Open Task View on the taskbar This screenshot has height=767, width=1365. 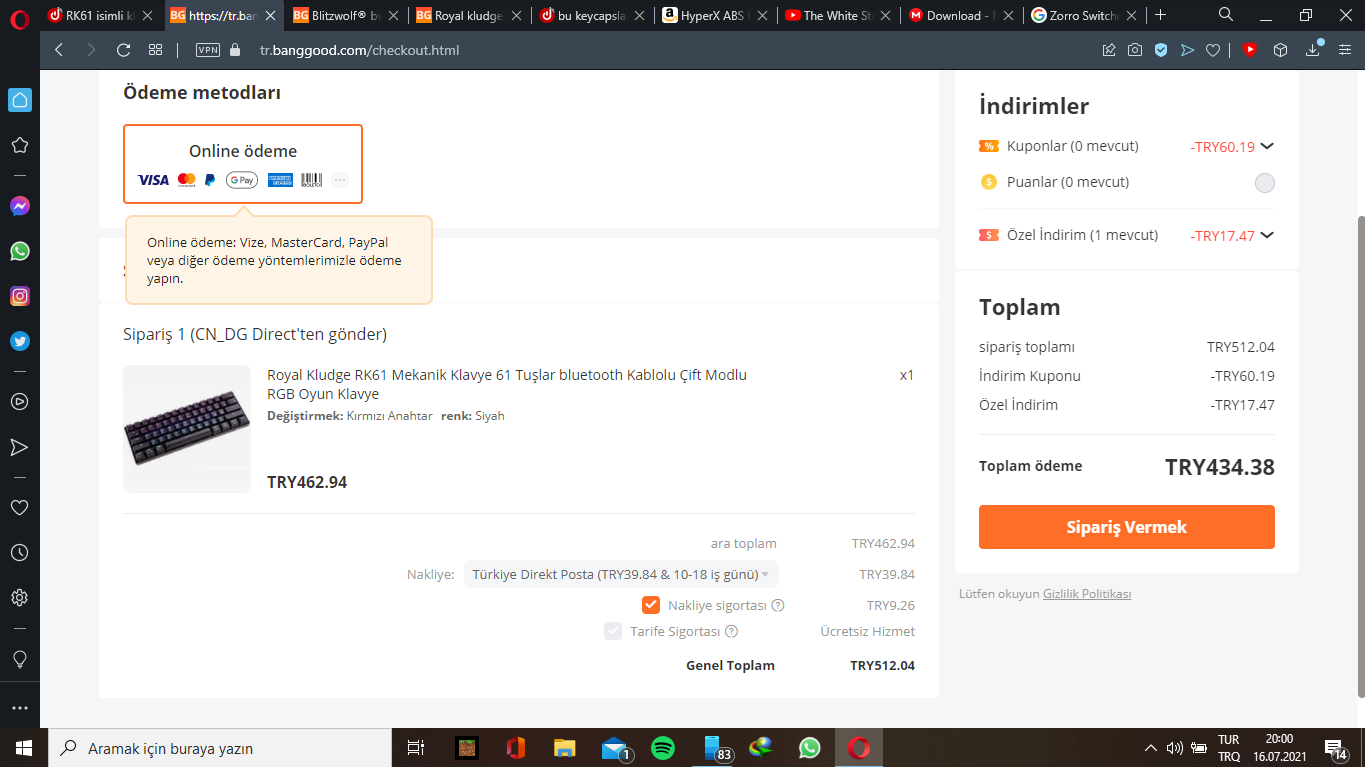[x=416, y=748]
